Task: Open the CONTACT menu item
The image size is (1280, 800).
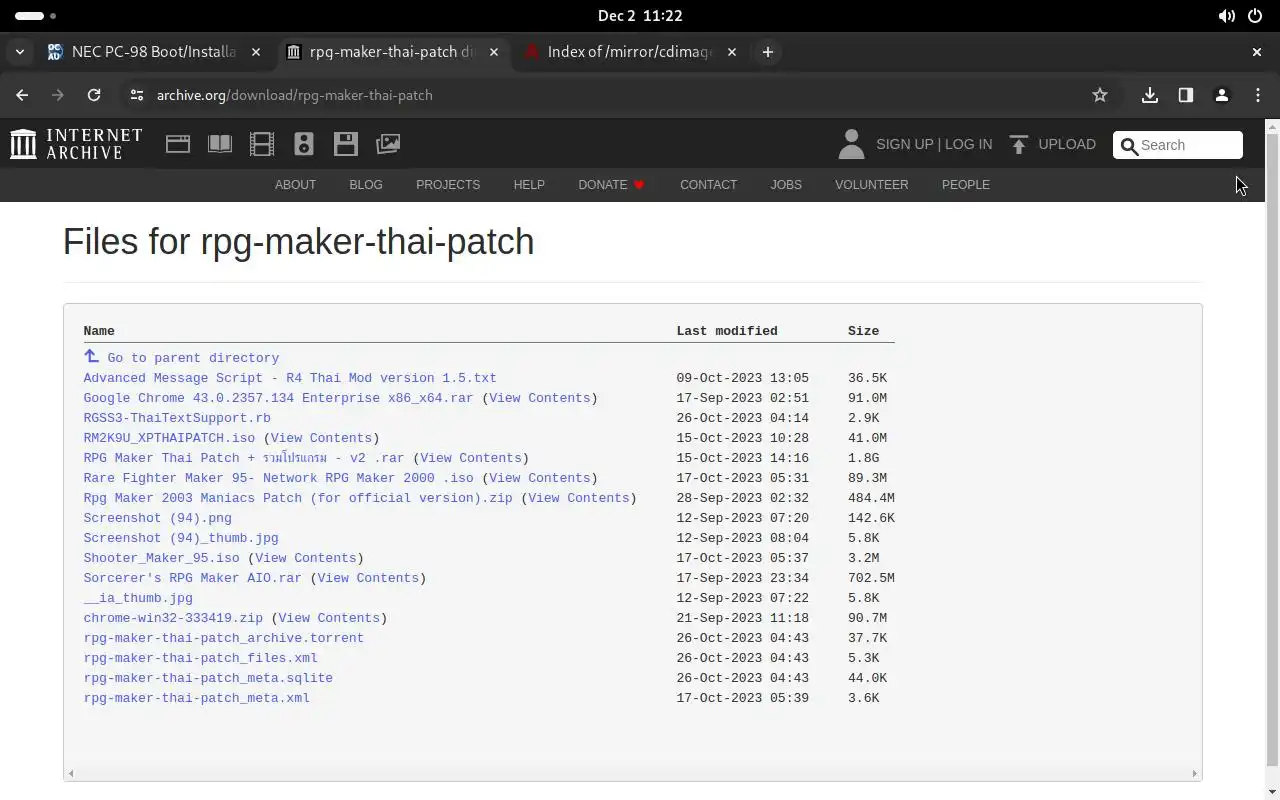Action: coord(708,185)
